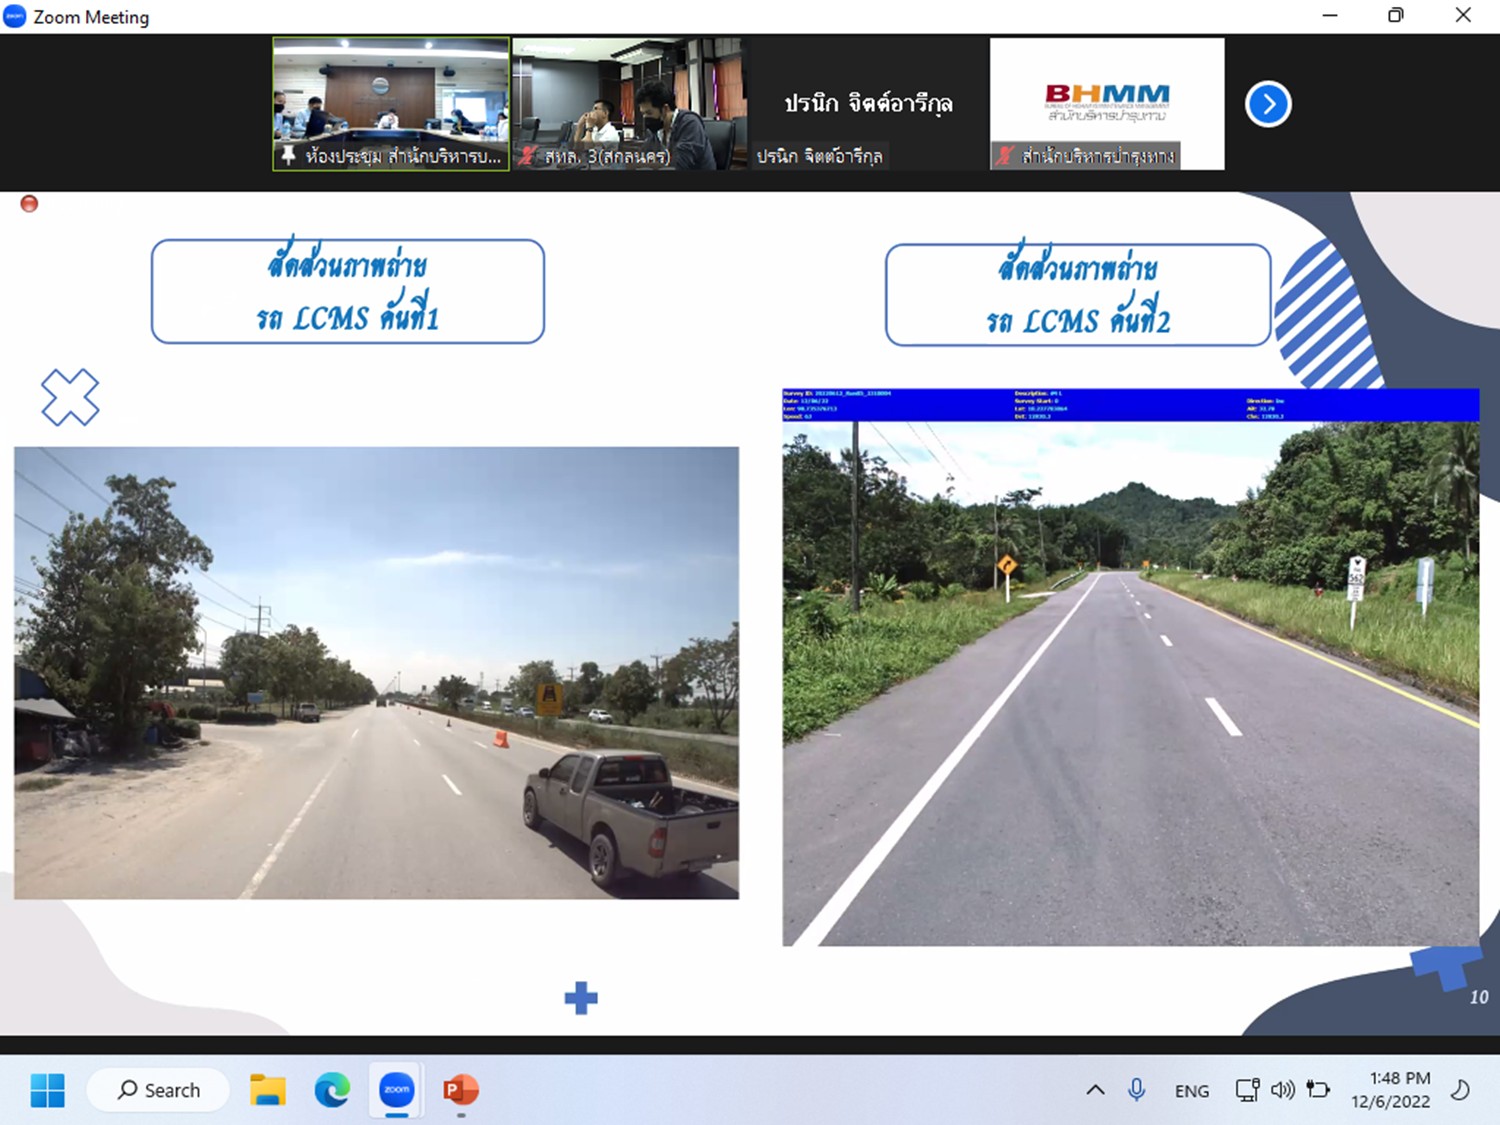Open the ENG input language selector
Image resolution: width=1500 pixels, height=1125 pixels.
click(x=1191, y=1091)
